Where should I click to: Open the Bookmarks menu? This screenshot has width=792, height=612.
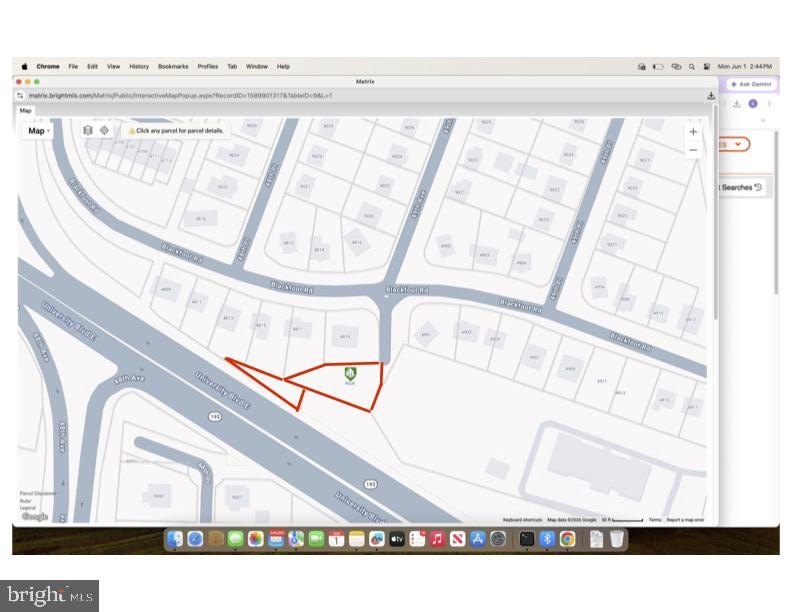click(x=173, y=67)
